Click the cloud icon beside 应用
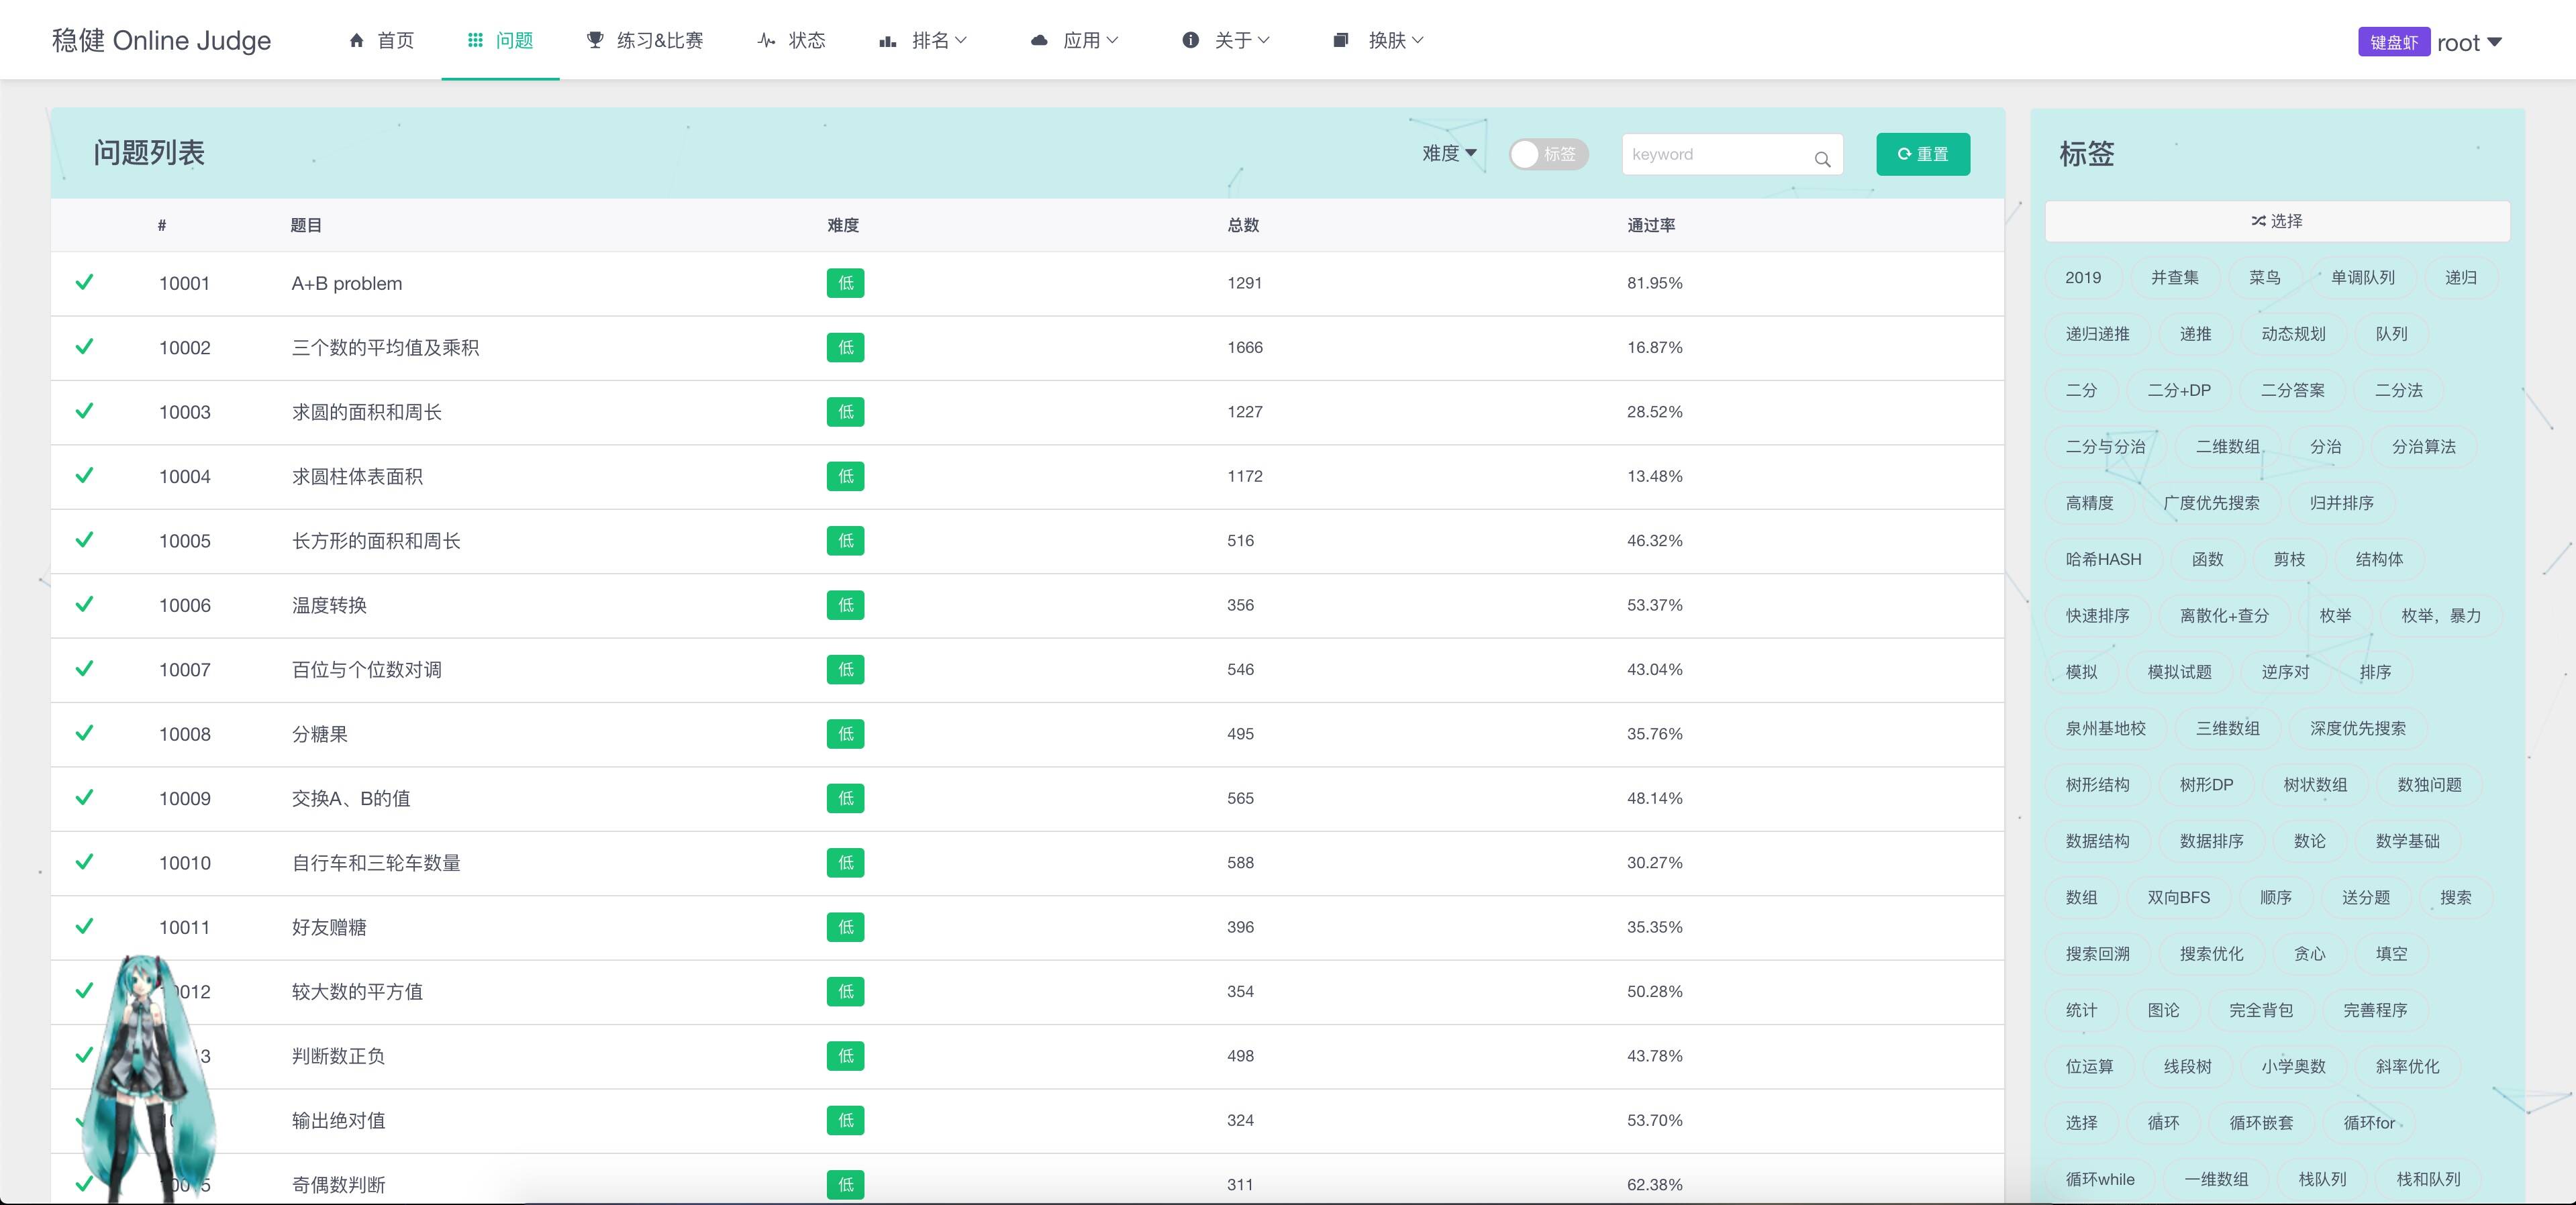This screenshot has width=2576, height=1205. point(1039,41)
